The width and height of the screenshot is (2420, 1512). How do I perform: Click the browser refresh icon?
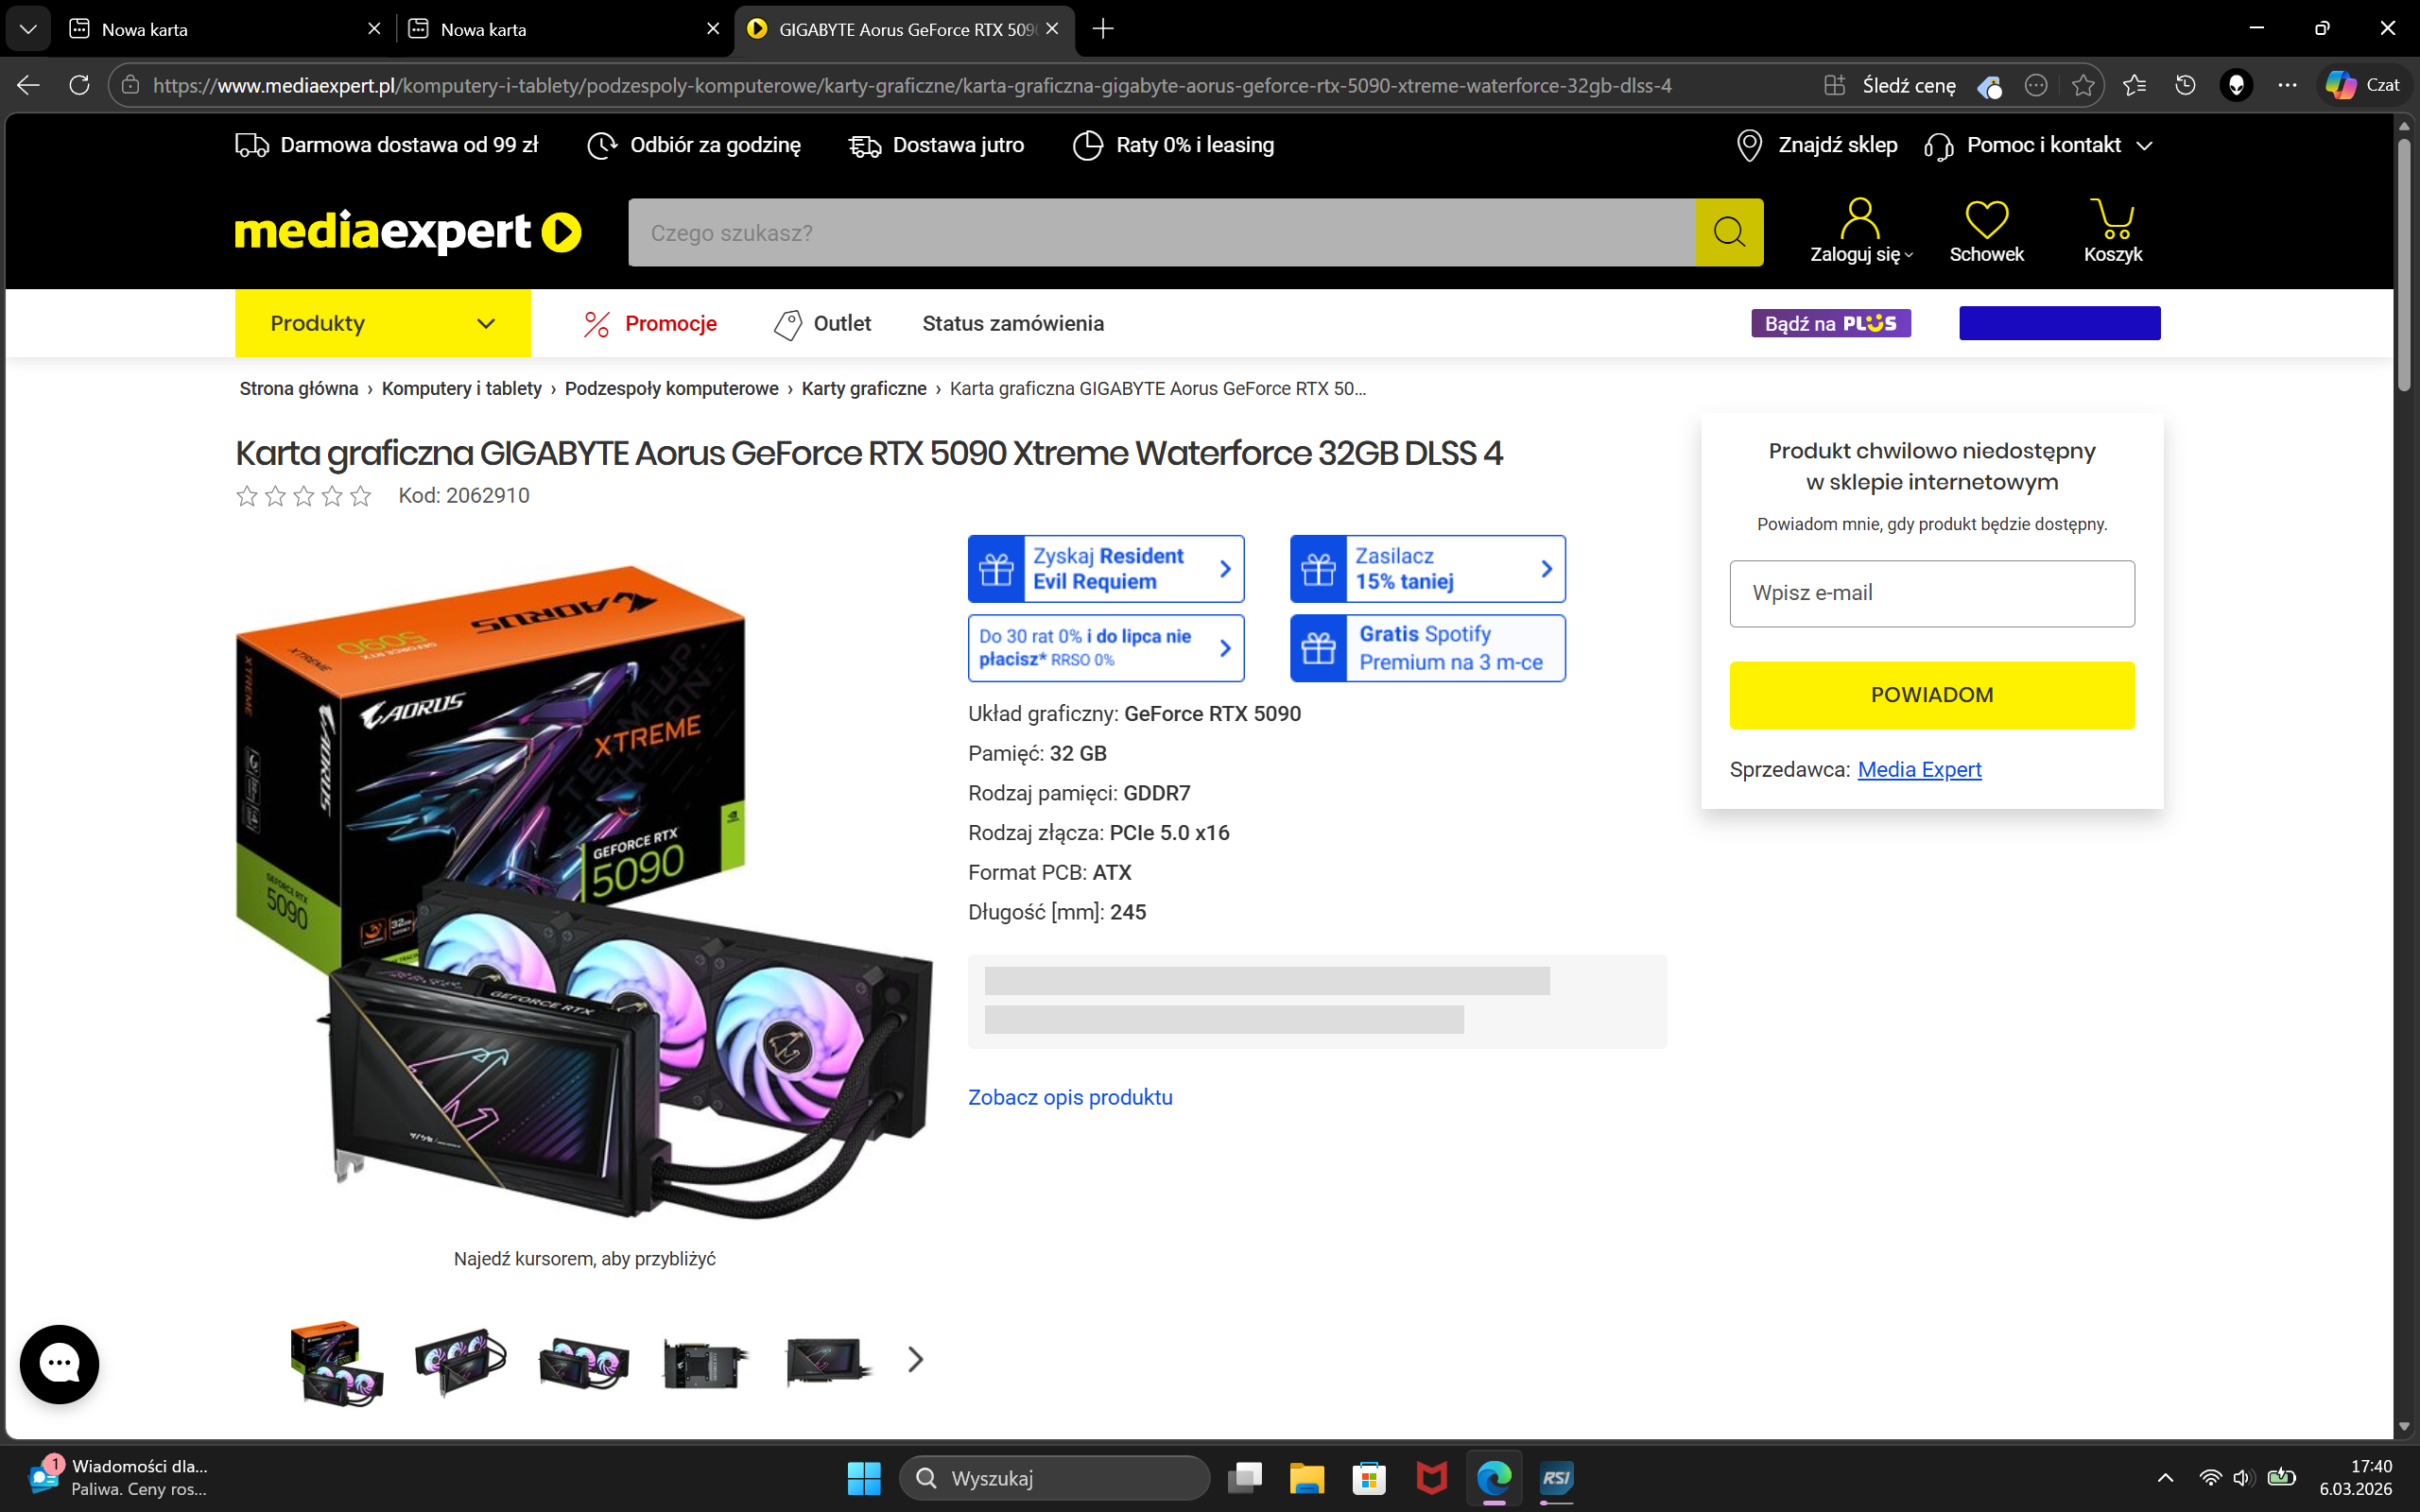[x=79, y=85]
